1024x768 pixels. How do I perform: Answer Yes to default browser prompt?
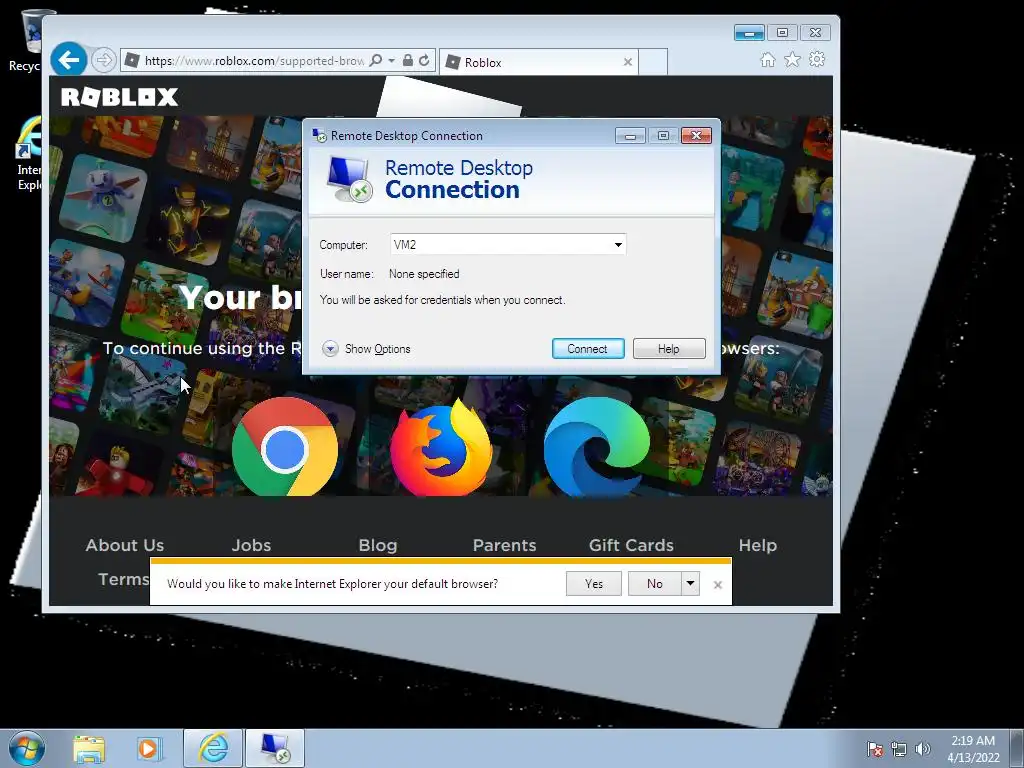(594, 584)
